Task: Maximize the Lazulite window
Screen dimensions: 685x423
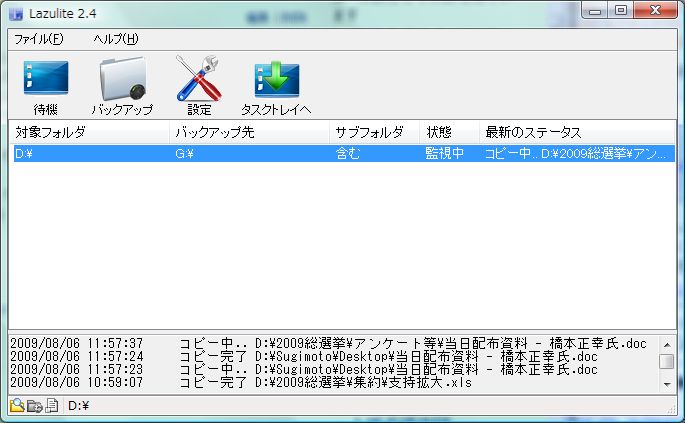Action: (621, 10)
